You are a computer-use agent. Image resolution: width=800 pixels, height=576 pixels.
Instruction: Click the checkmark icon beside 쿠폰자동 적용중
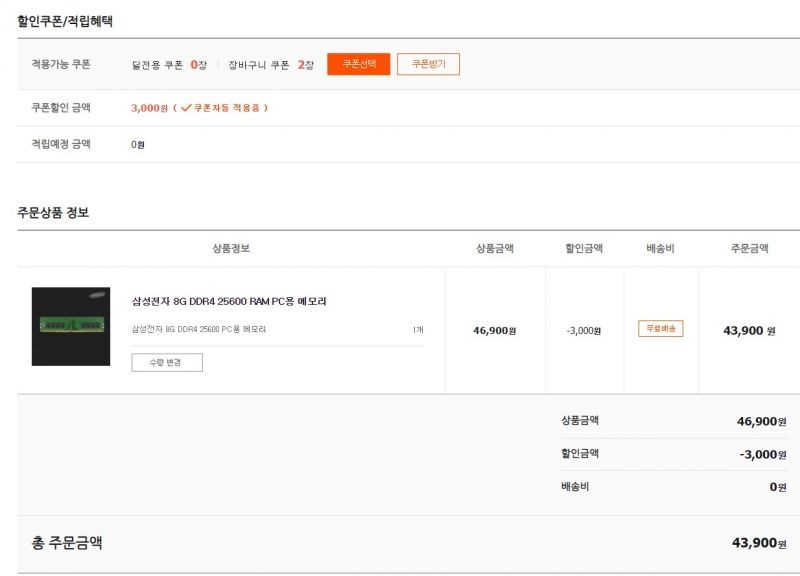coord(186,108)
